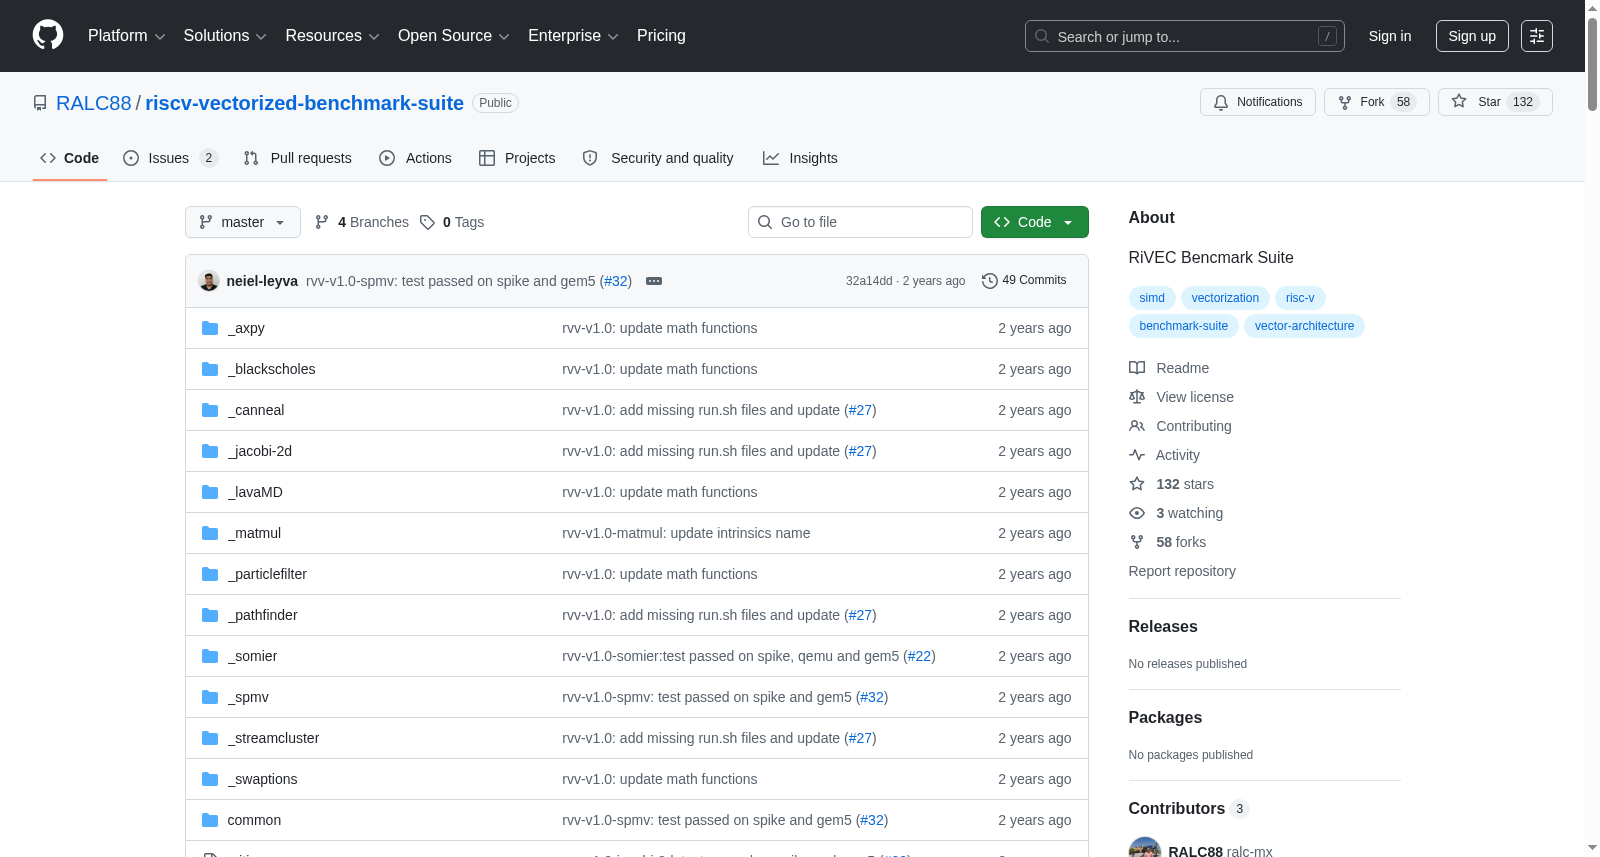Click the folder icon for _particlefilter
1600x857 pixels.
[210, 574]
